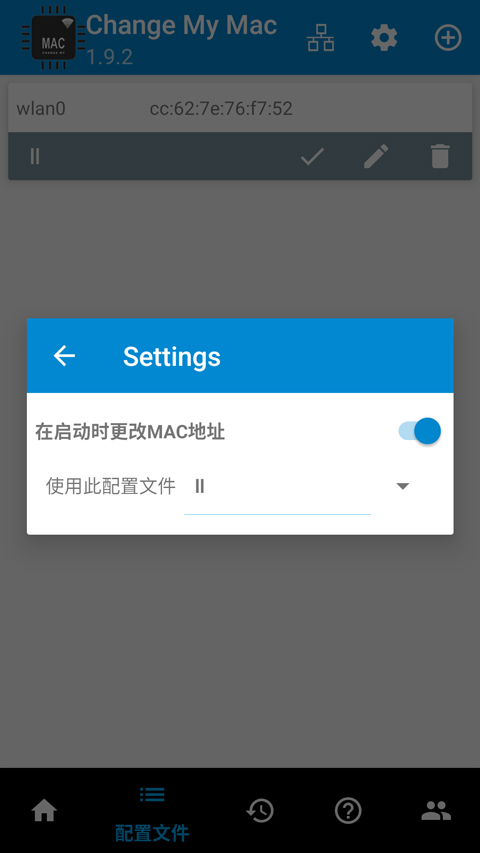Click the Settings dialog title

(172, 357)
